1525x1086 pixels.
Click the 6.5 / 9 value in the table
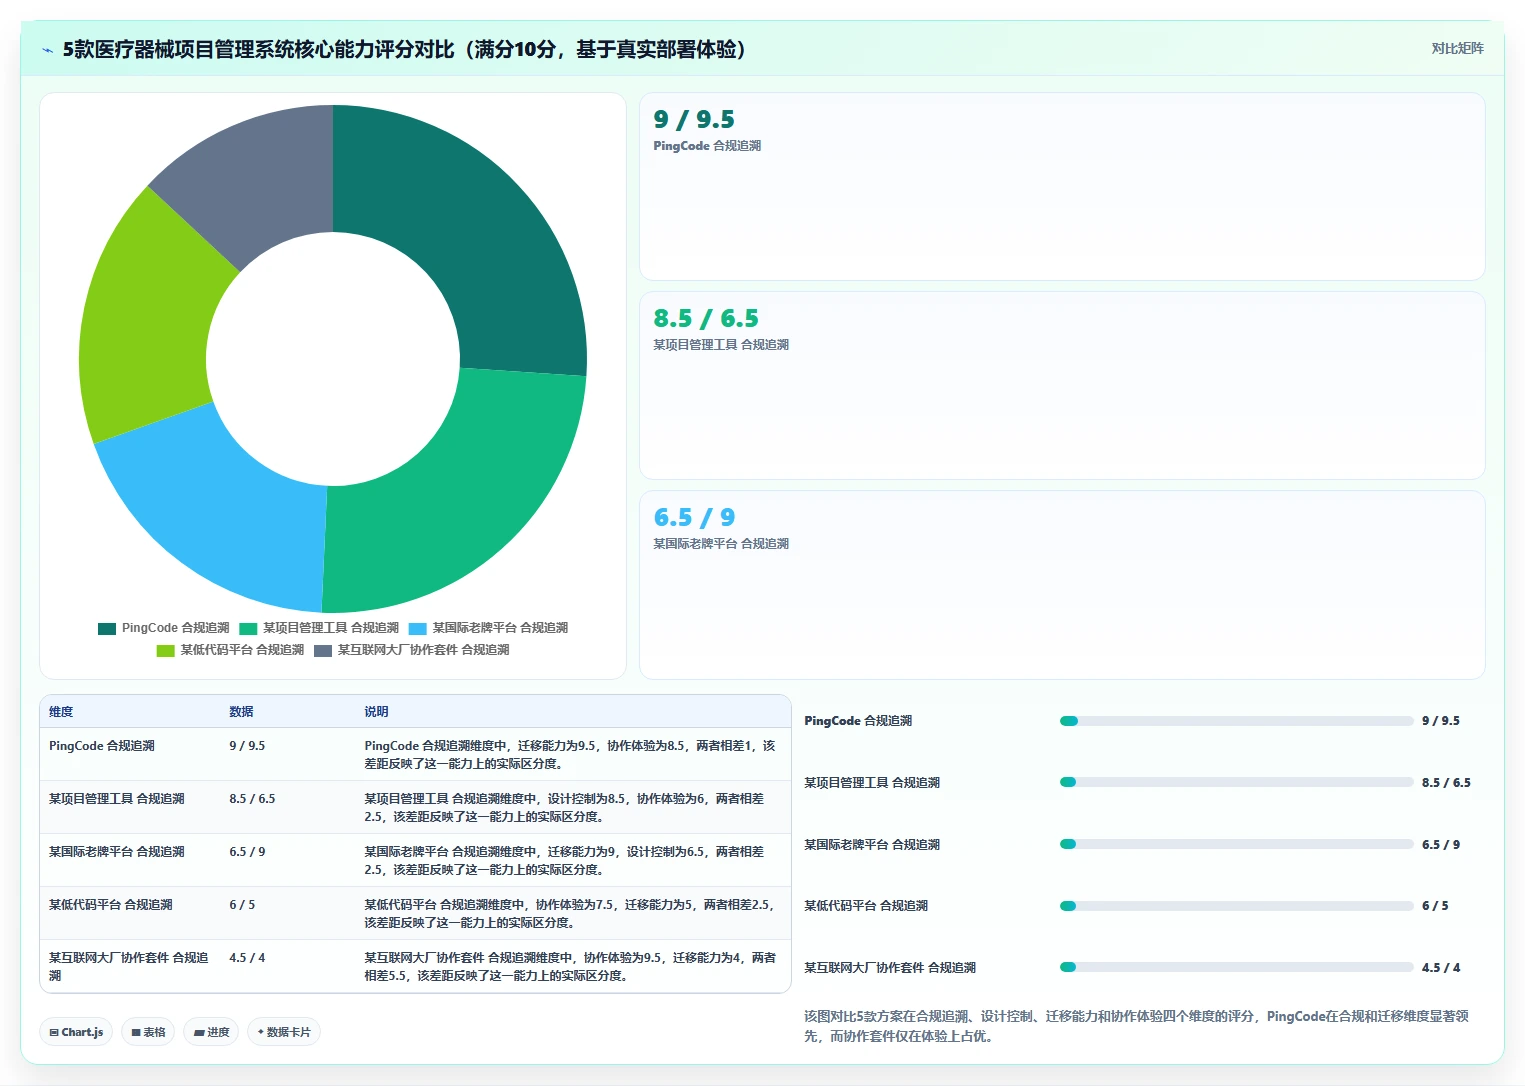247,852
